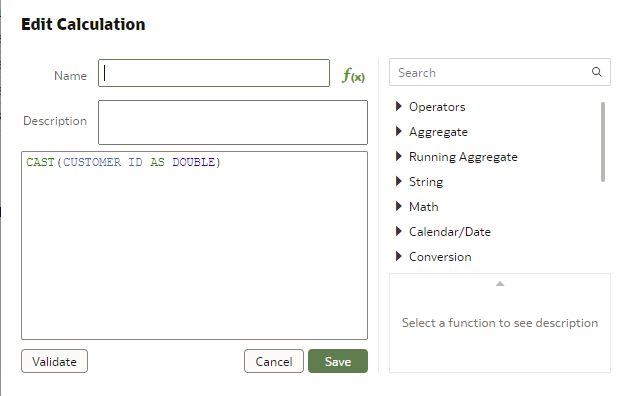
Task: Select the Conversion label in function list
Action: pyautogui.click(x=440, y=257)
